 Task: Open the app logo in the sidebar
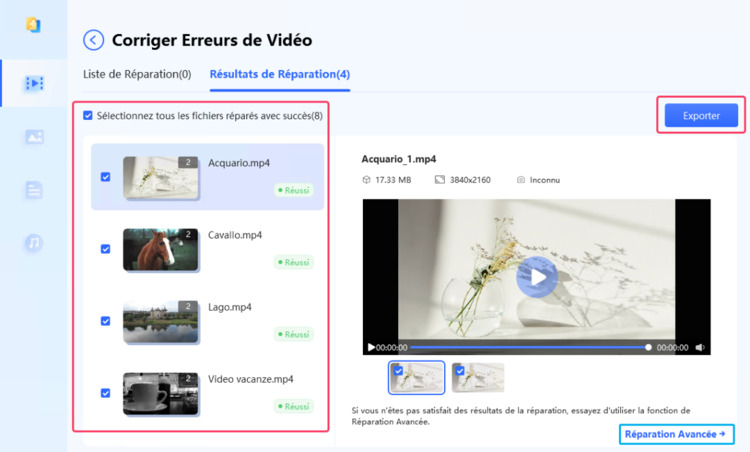tap(33, 25)
